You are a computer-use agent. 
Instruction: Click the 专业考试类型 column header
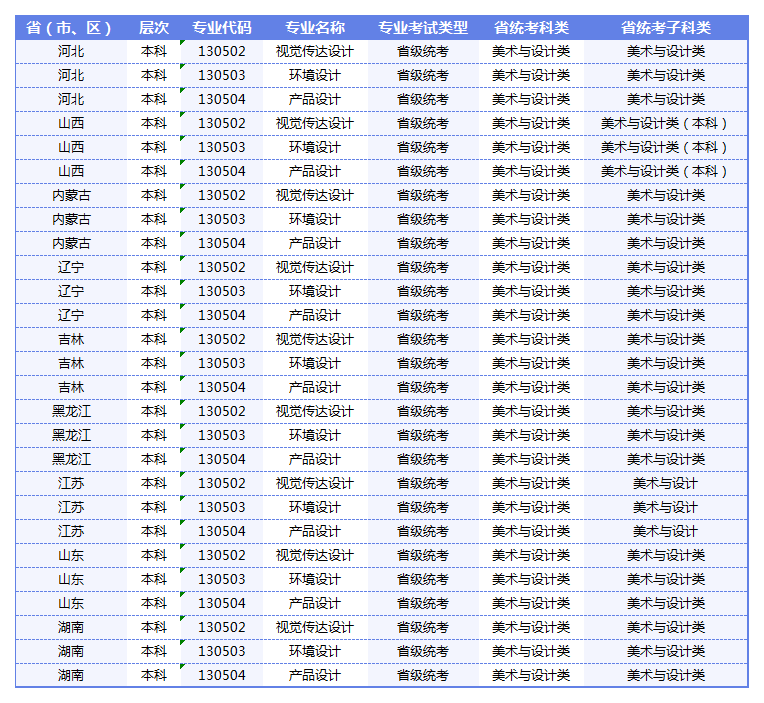click(x=422, y=27)
